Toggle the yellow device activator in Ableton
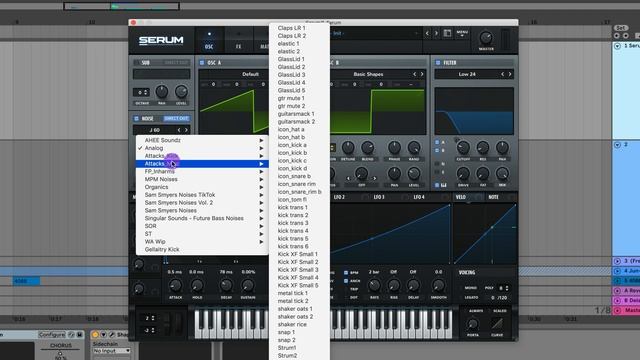The image size is (640, 360). (x=95, y=335)
